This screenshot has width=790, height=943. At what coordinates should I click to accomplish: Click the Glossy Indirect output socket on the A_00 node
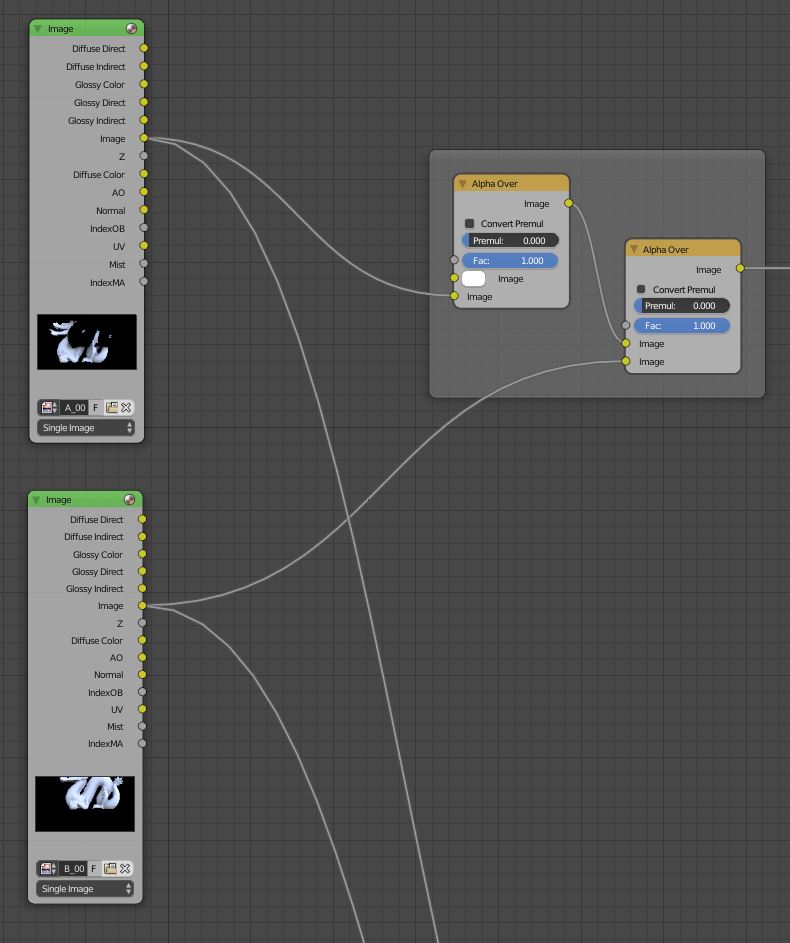[144, 120]
